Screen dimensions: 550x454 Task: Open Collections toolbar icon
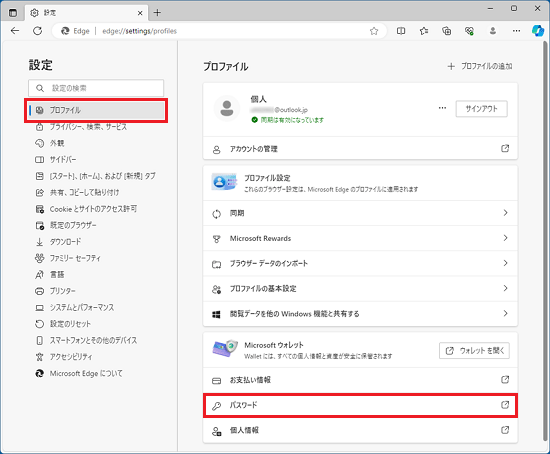coord(447,31)
